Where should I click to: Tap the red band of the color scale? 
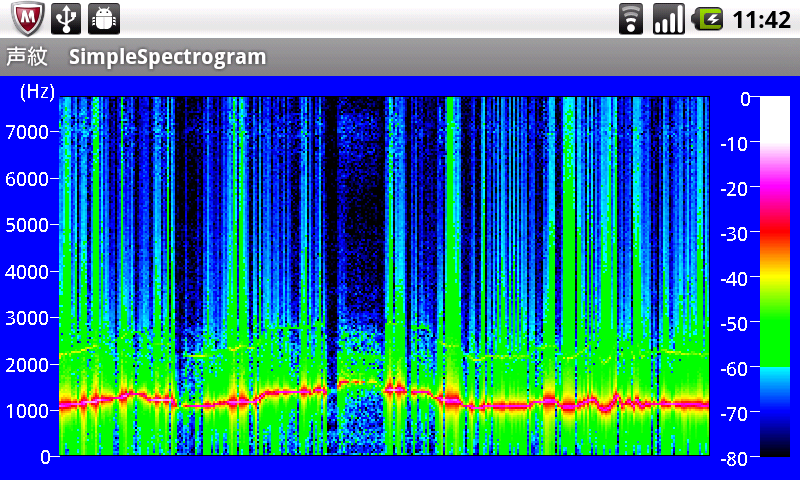pos(775,232)
